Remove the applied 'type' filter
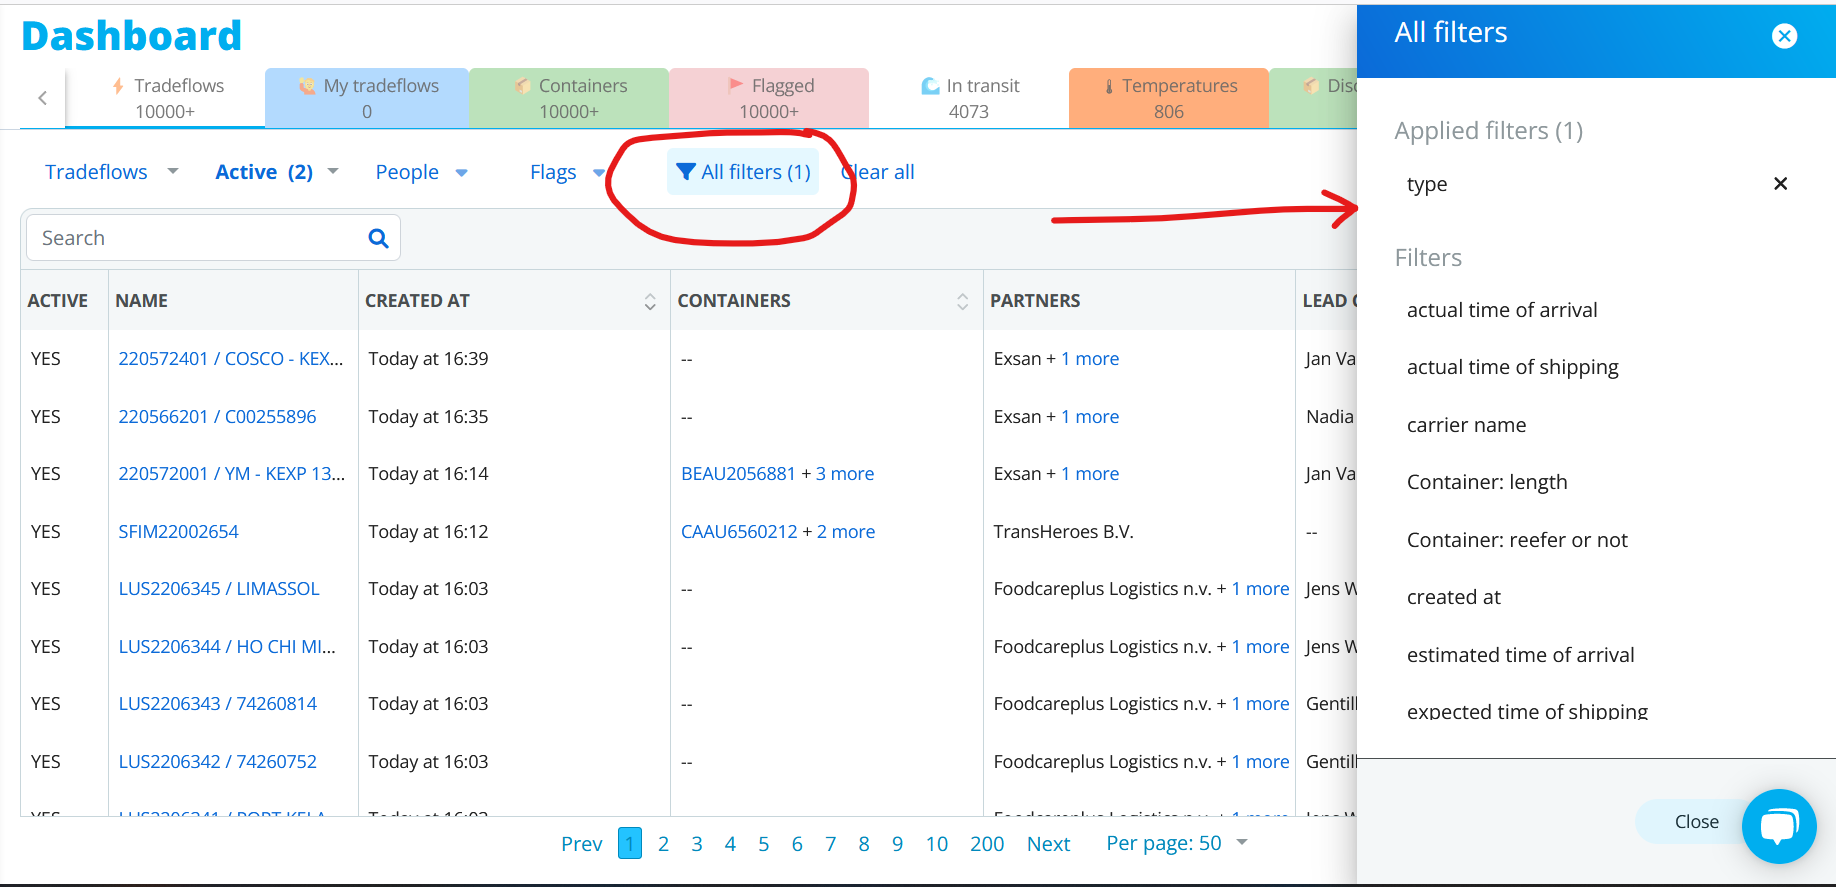 1780,184
